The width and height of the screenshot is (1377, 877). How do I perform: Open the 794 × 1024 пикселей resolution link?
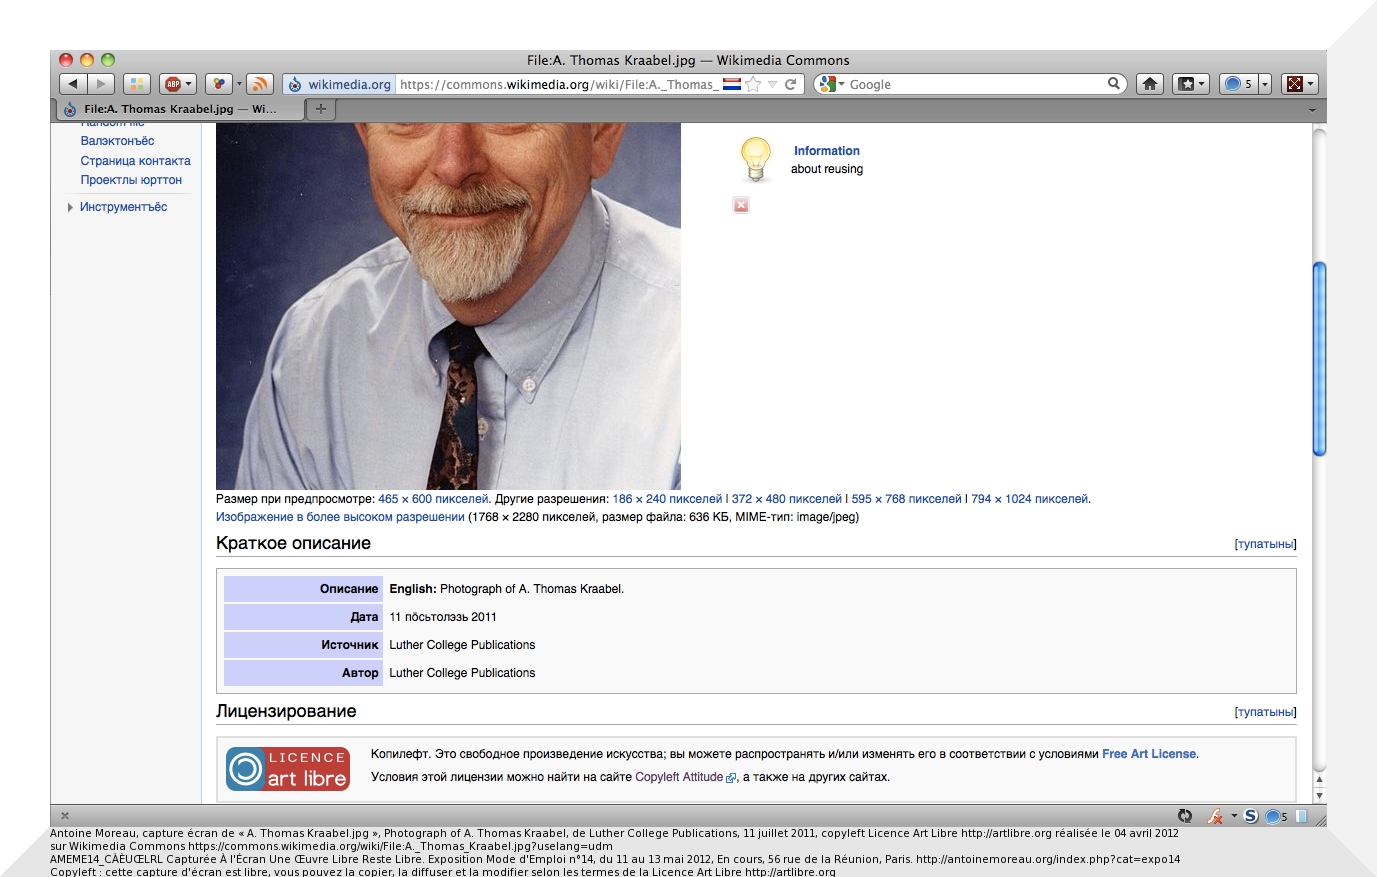coord(1030,499)
